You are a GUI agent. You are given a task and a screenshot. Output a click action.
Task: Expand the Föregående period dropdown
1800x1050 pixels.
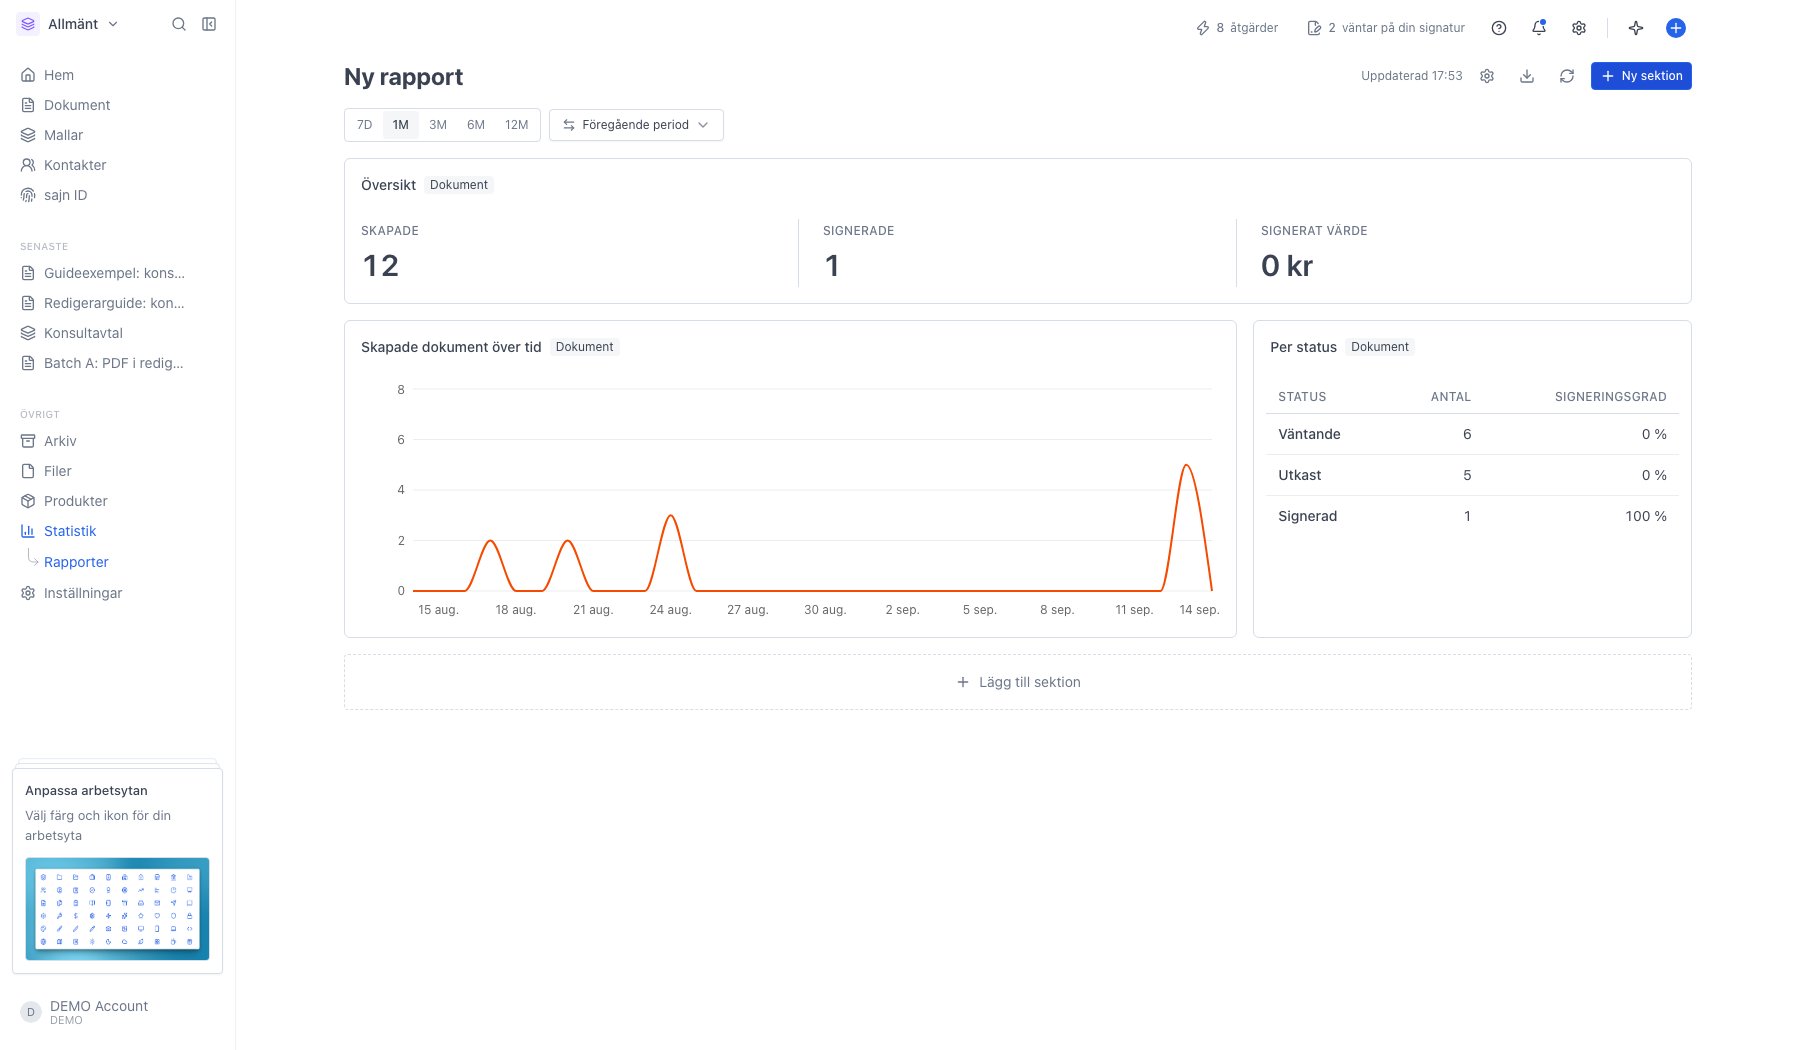point(636,125)
